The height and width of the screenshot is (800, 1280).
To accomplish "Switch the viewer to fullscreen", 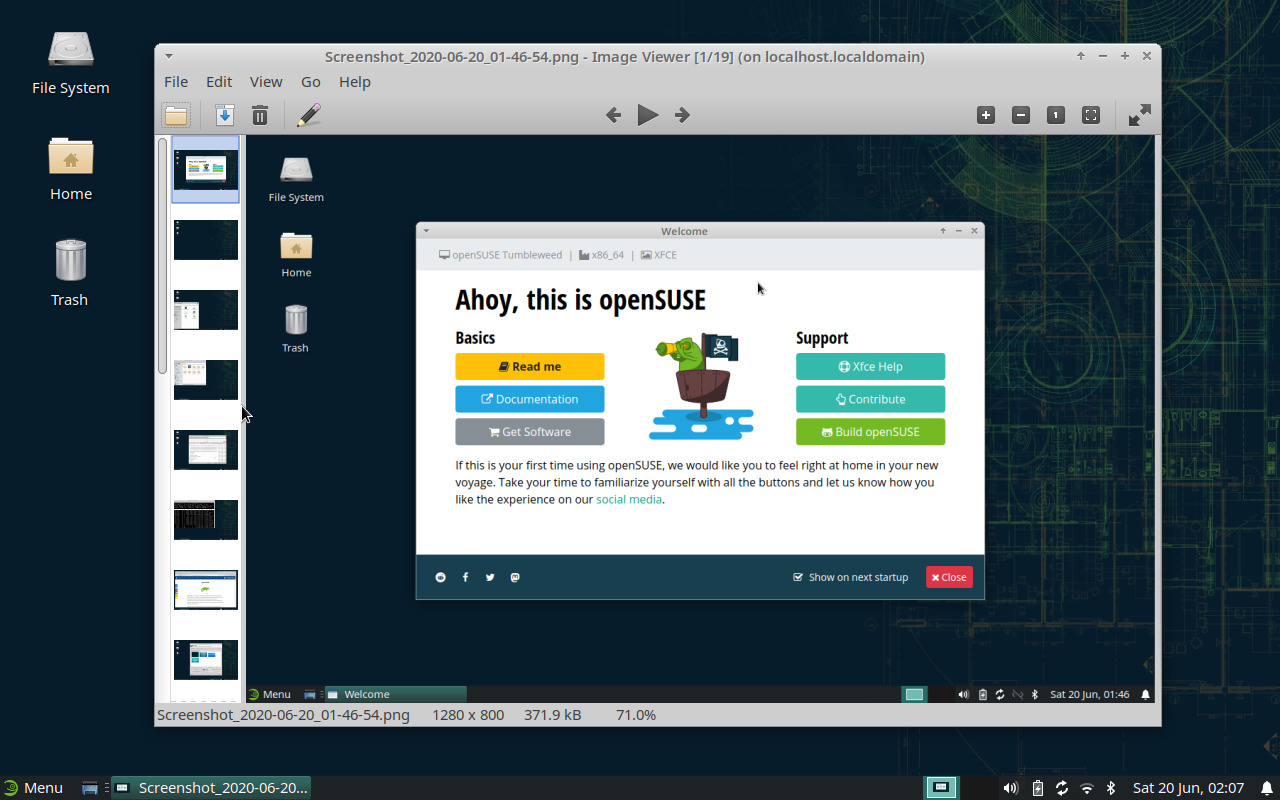I will 1138,114.
